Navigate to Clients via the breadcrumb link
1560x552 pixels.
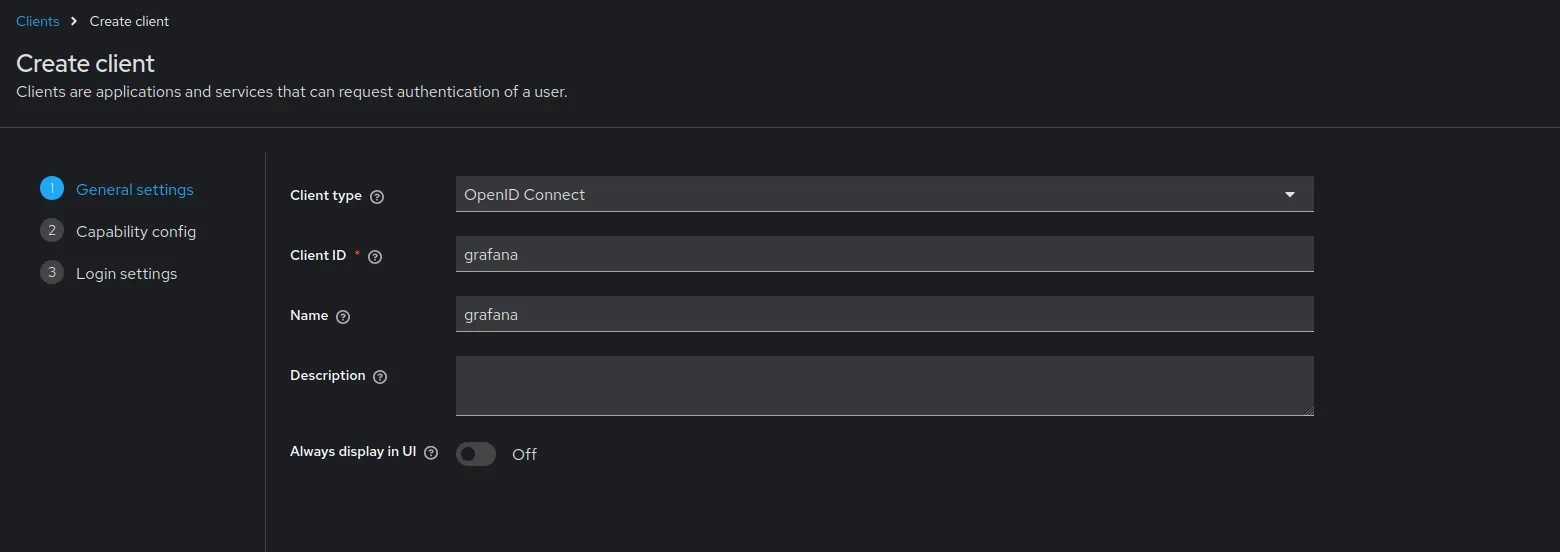38,21
